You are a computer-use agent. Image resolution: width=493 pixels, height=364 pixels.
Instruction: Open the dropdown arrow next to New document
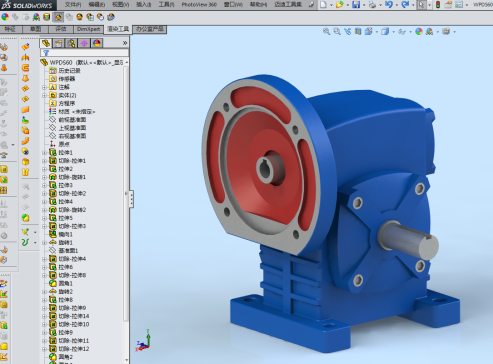[x=331, y=5]
